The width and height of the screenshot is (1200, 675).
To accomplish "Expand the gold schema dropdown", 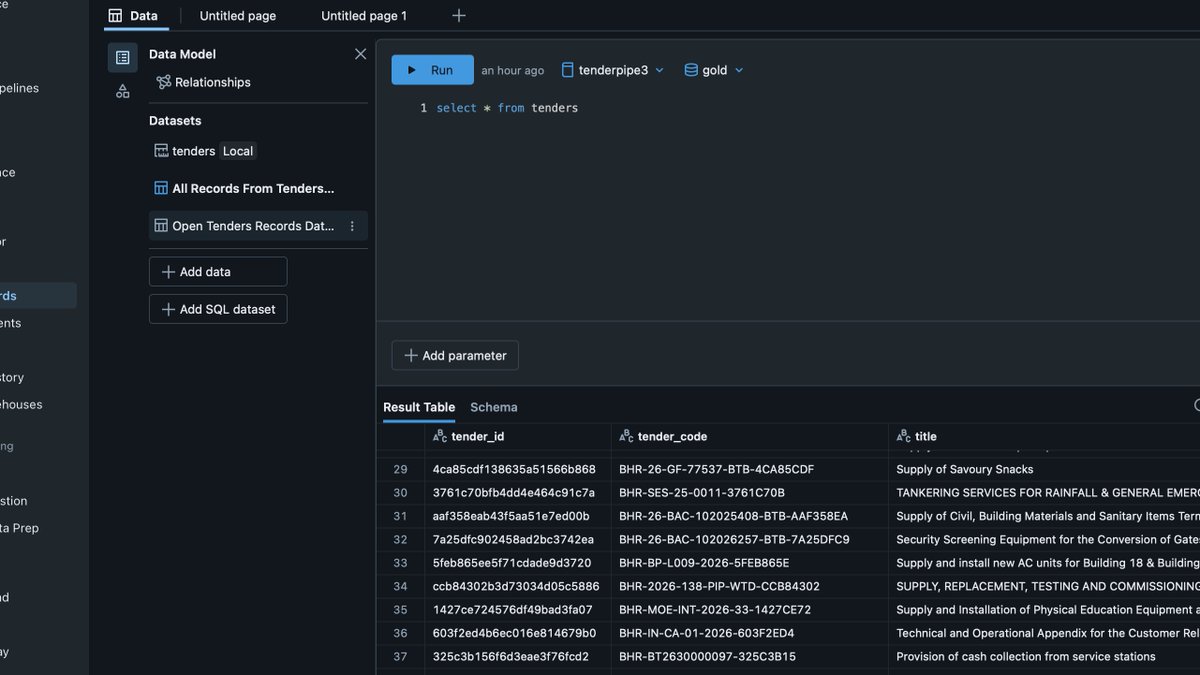I will tap(714, 70).
